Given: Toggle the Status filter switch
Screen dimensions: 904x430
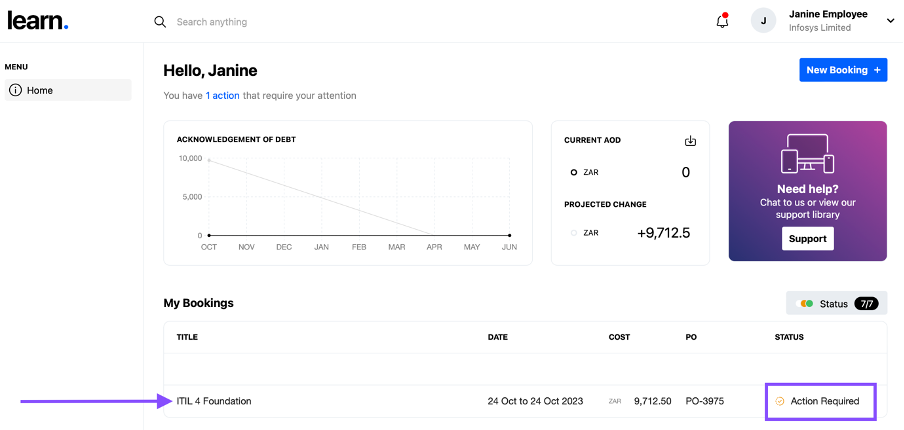Looking at the screenshot, I should [x=805, y=304].
